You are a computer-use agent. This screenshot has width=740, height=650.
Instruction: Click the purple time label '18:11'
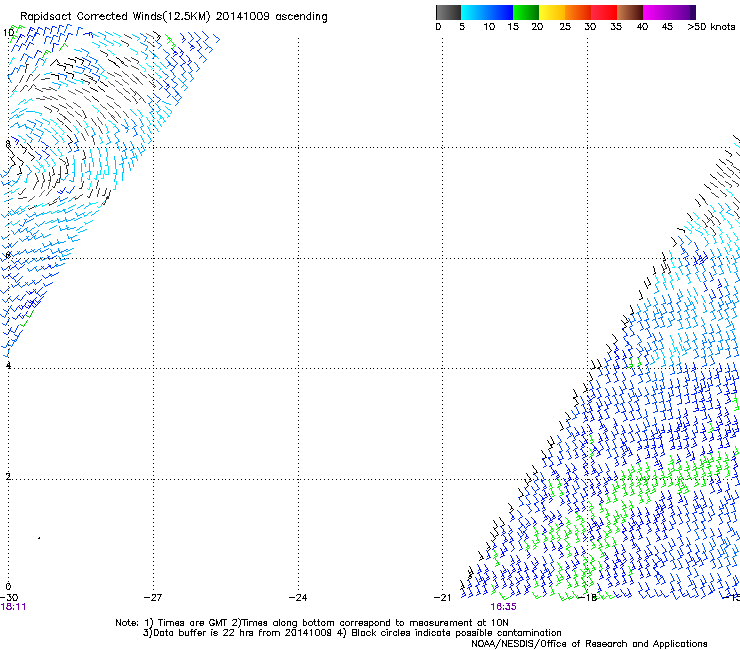coord(13,607)
